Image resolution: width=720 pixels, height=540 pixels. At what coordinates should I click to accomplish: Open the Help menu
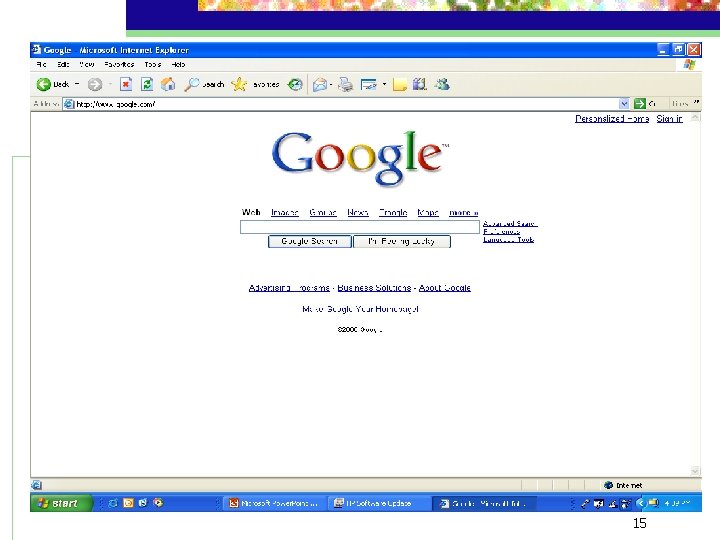178,64
